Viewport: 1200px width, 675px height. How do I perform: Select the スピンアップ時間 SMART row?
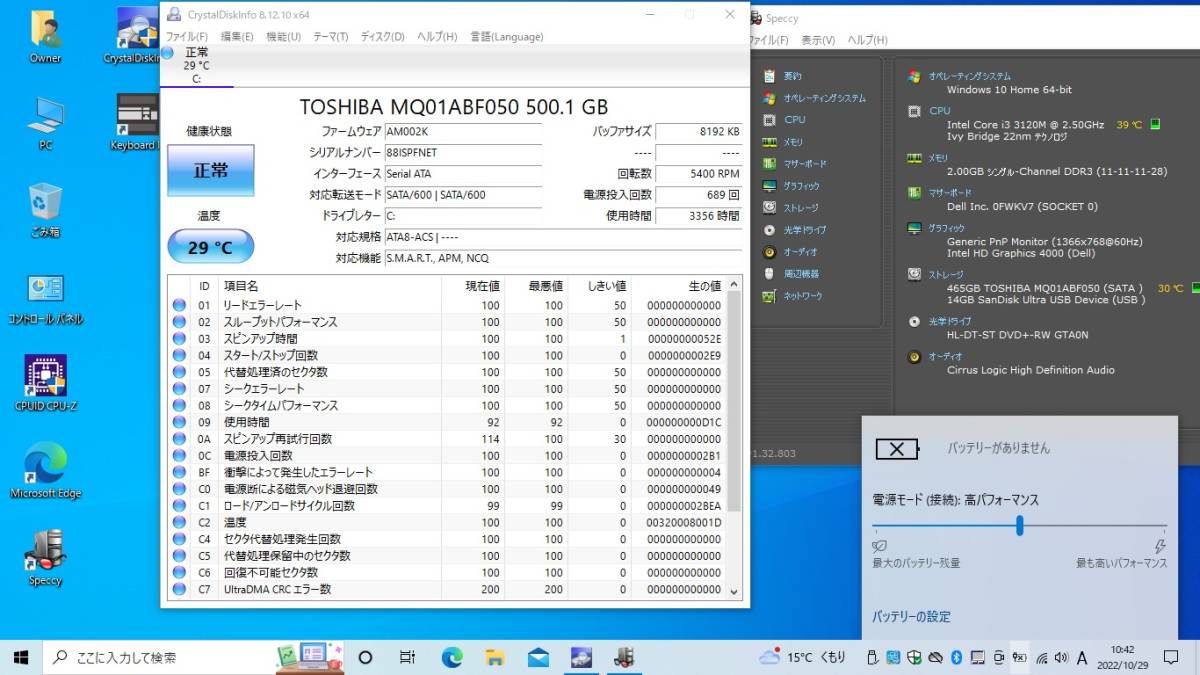click(447, 339)
